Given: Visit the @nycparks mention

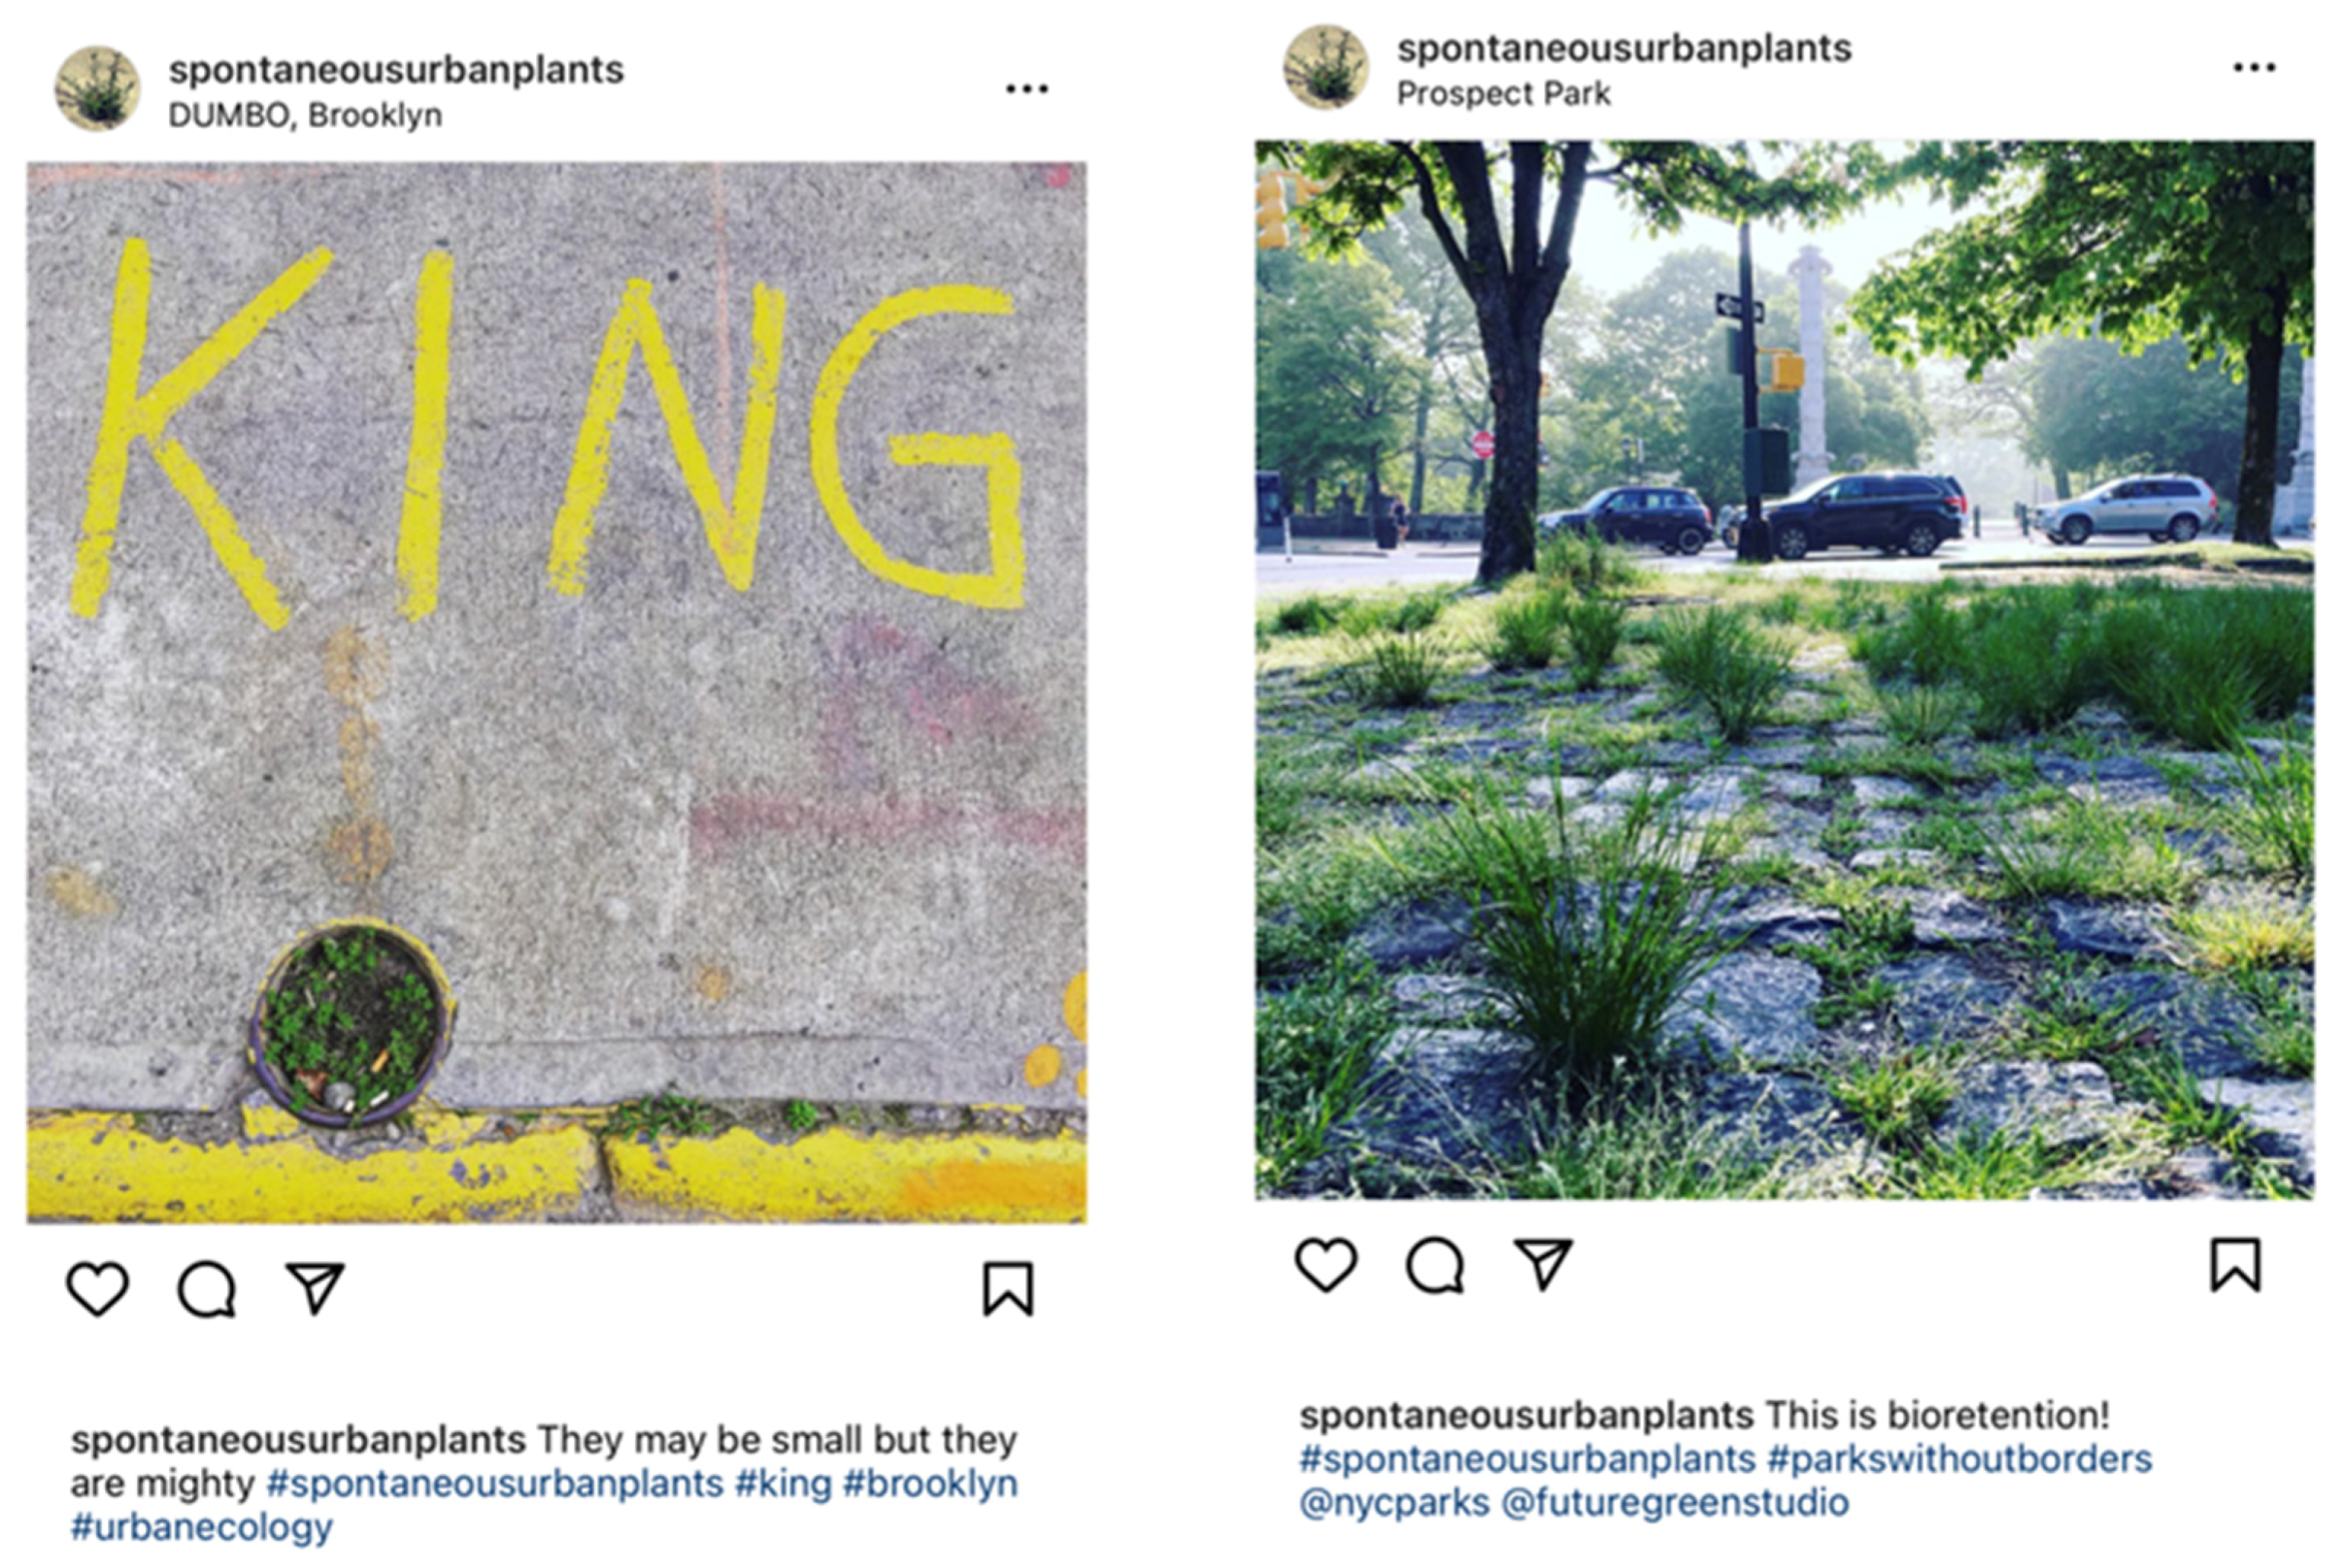Looking at the screenshot, I should [1394, 1503].
